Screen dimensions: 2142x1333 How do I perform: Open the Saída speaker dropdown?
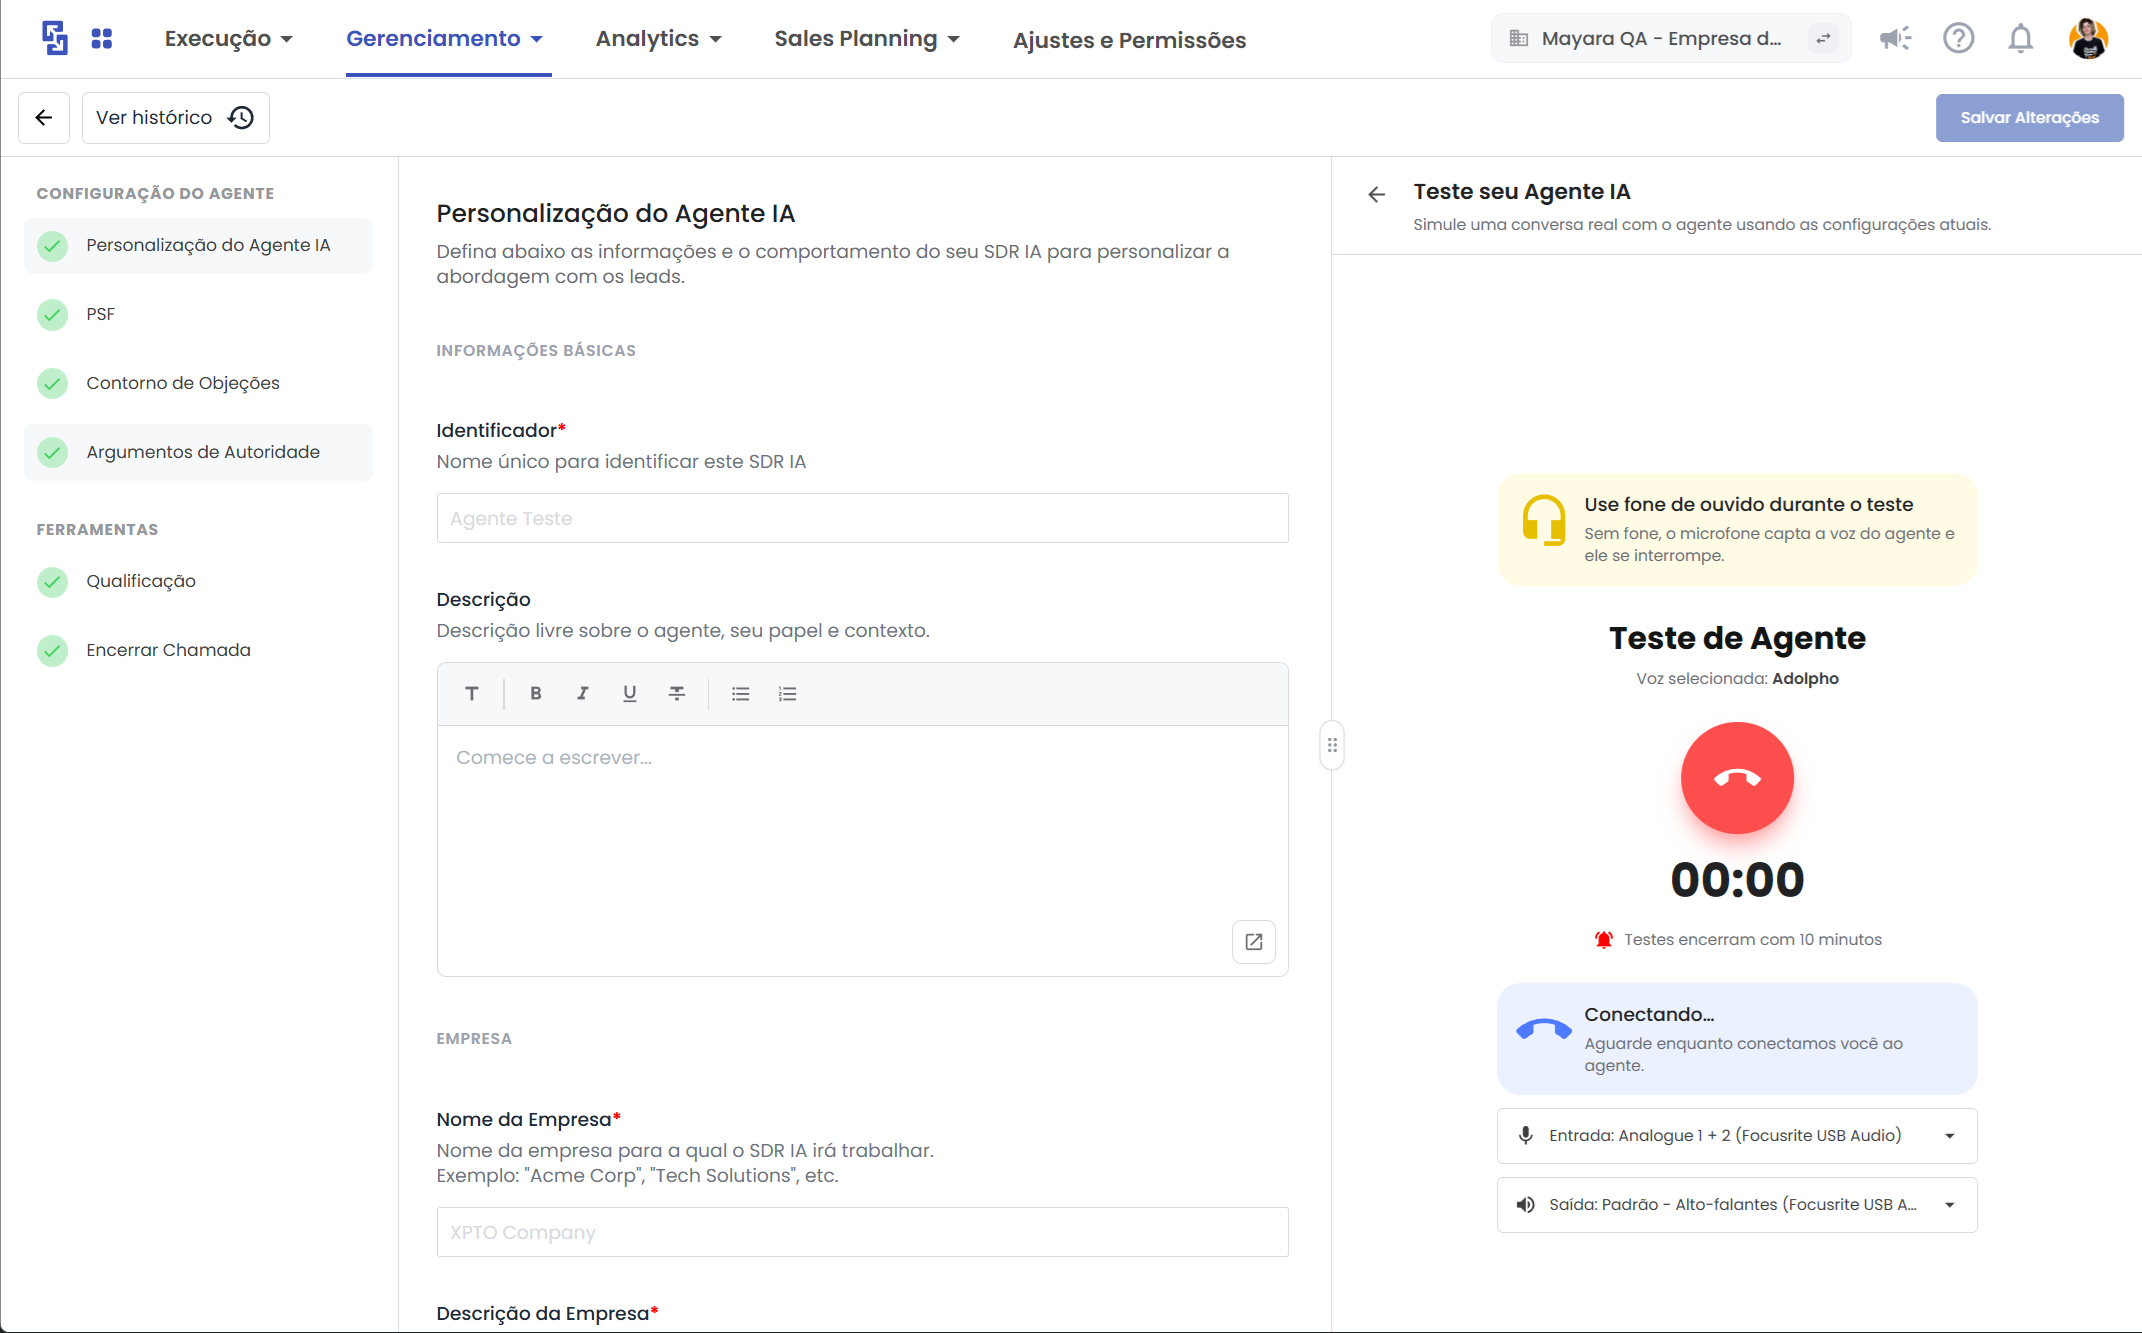pyautogui.click(x=1737, y=1205)
